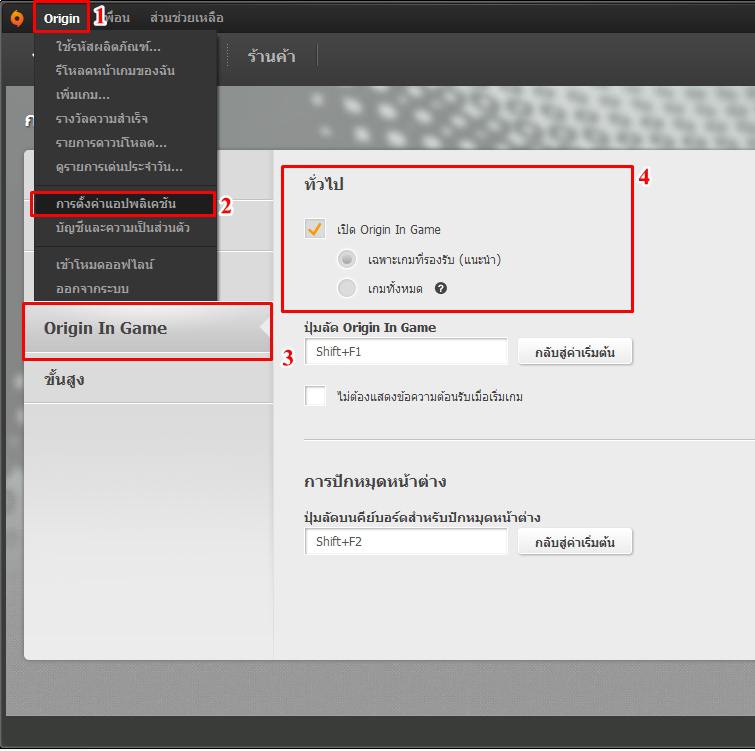Choose ออกจากระบบ to log out
Screen dimensions: 755x751
point(125,288)
